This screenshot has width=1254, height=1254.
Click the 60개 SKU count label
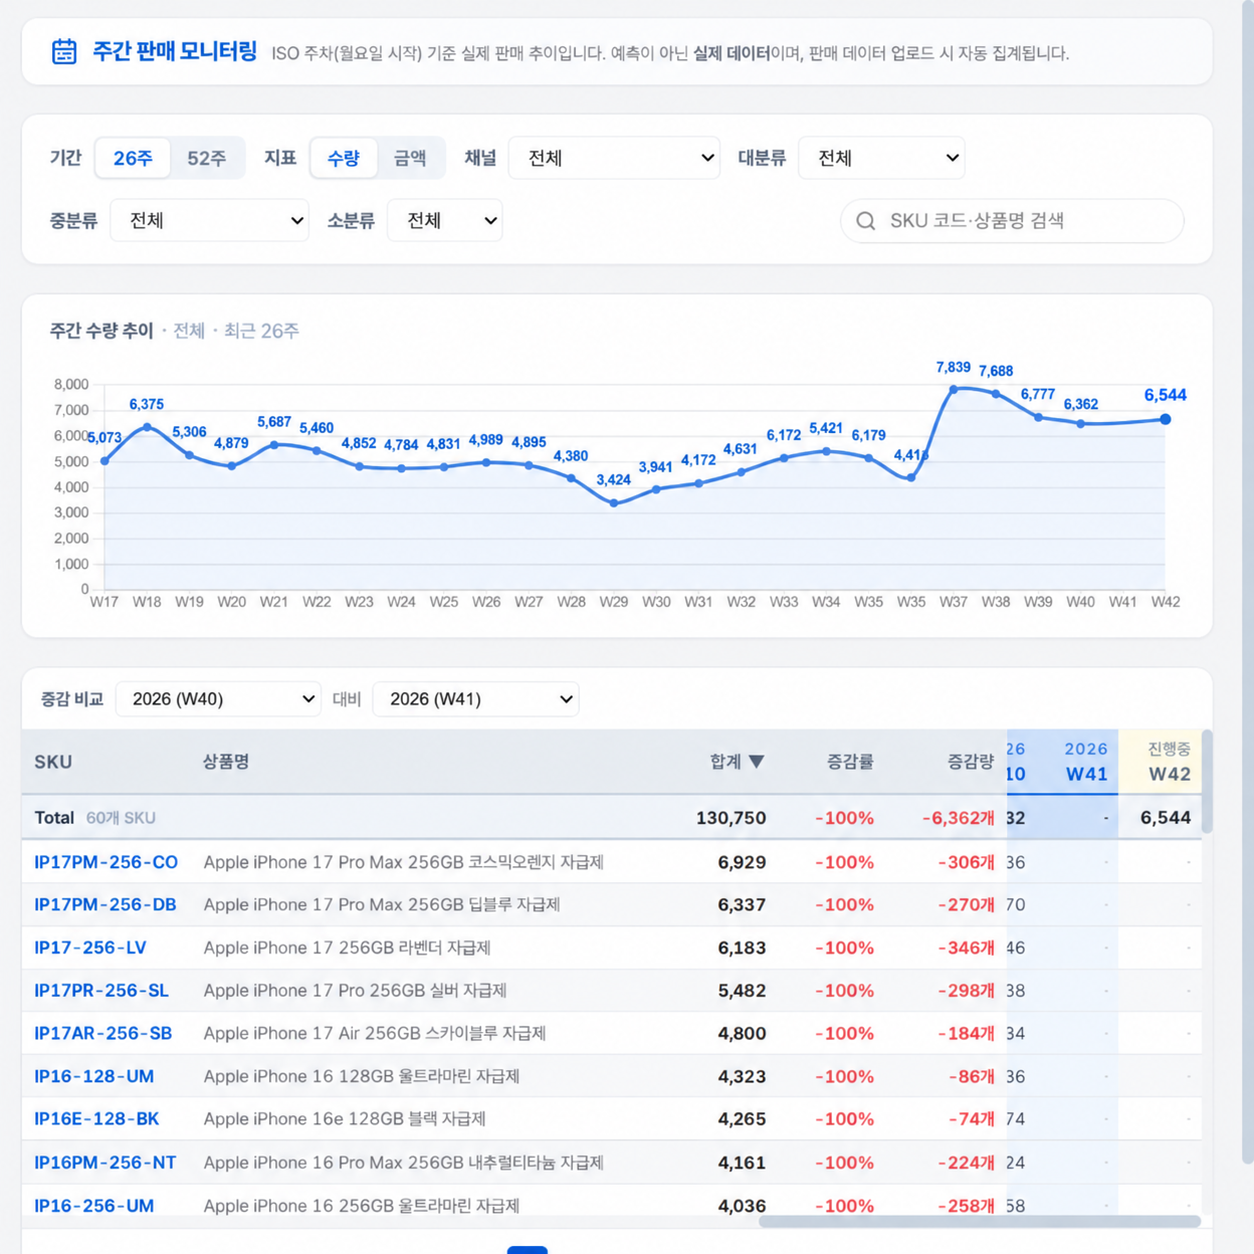pos(121,818)
